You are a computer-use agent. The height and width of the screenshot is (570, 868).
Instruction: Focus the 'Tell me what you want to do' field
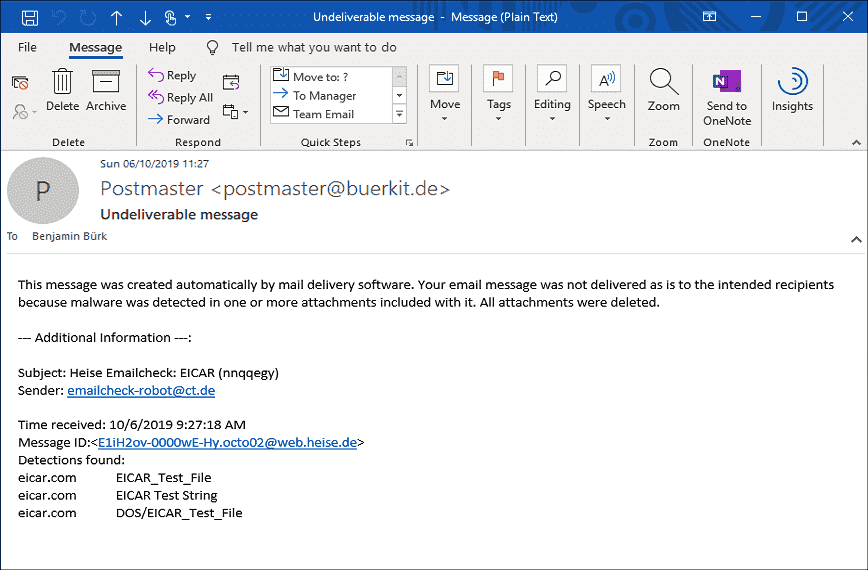tap(314, 48)
